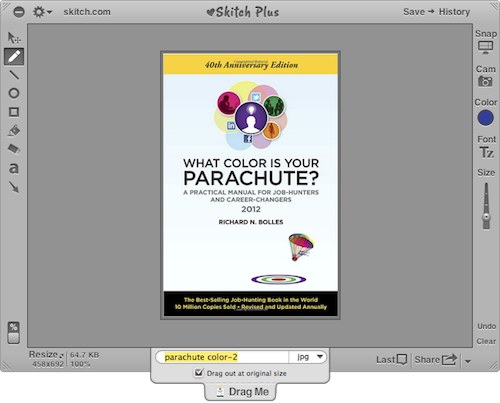Activate the Eraser tool

(14, 149)
